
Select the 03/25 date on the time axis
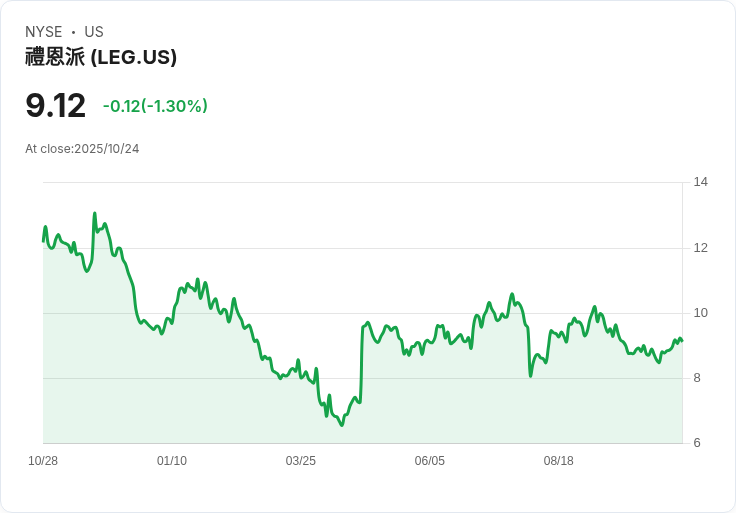point(301,461)
